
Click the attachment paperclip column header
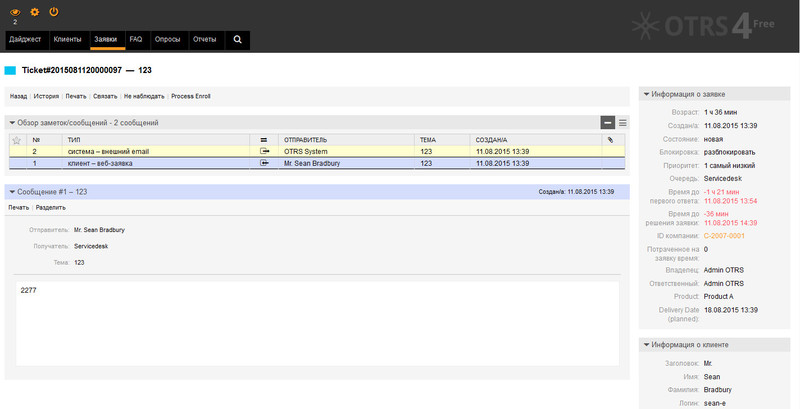point(610,140)
